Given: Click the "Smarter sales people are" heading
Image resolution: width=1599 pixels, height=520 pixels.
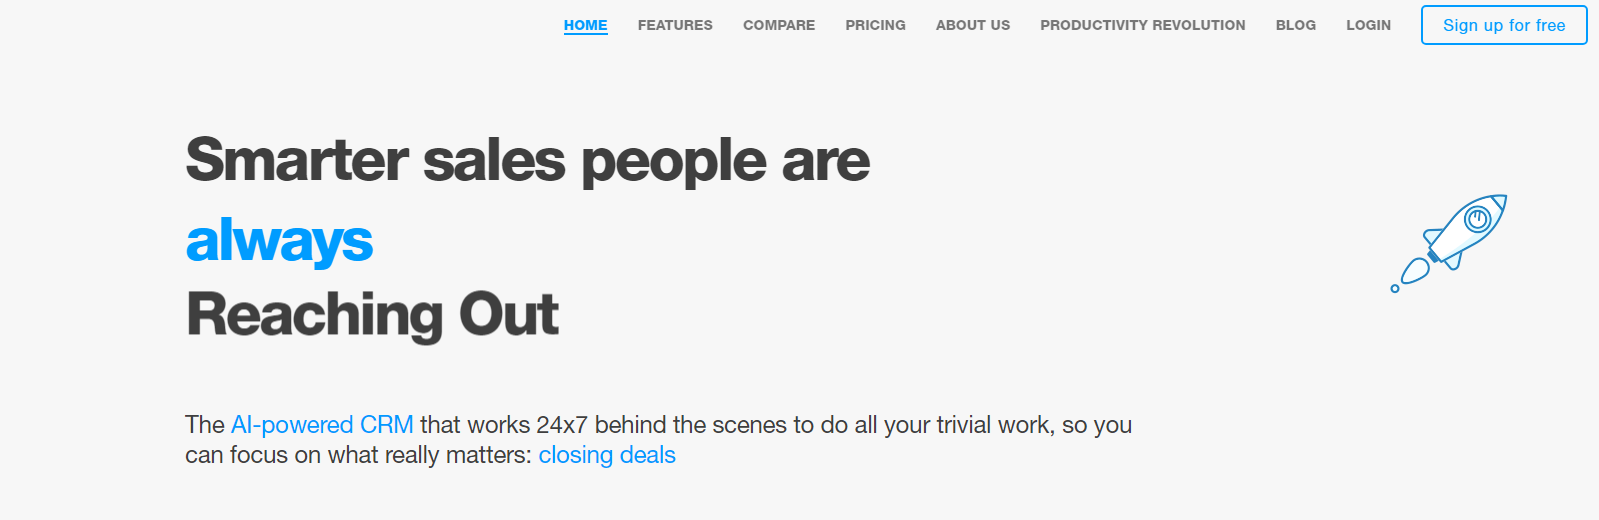Looking at the screenshot, I should click(527, 160).
